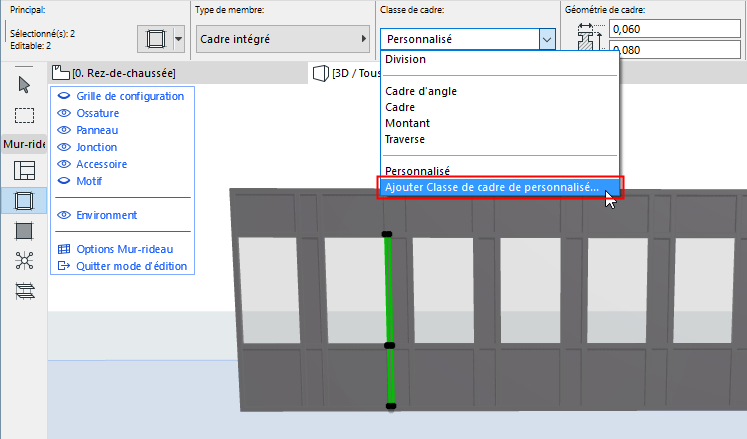Screen dimensions: 747x439
Task: Open the frame tool settings button
Action: 155,39
